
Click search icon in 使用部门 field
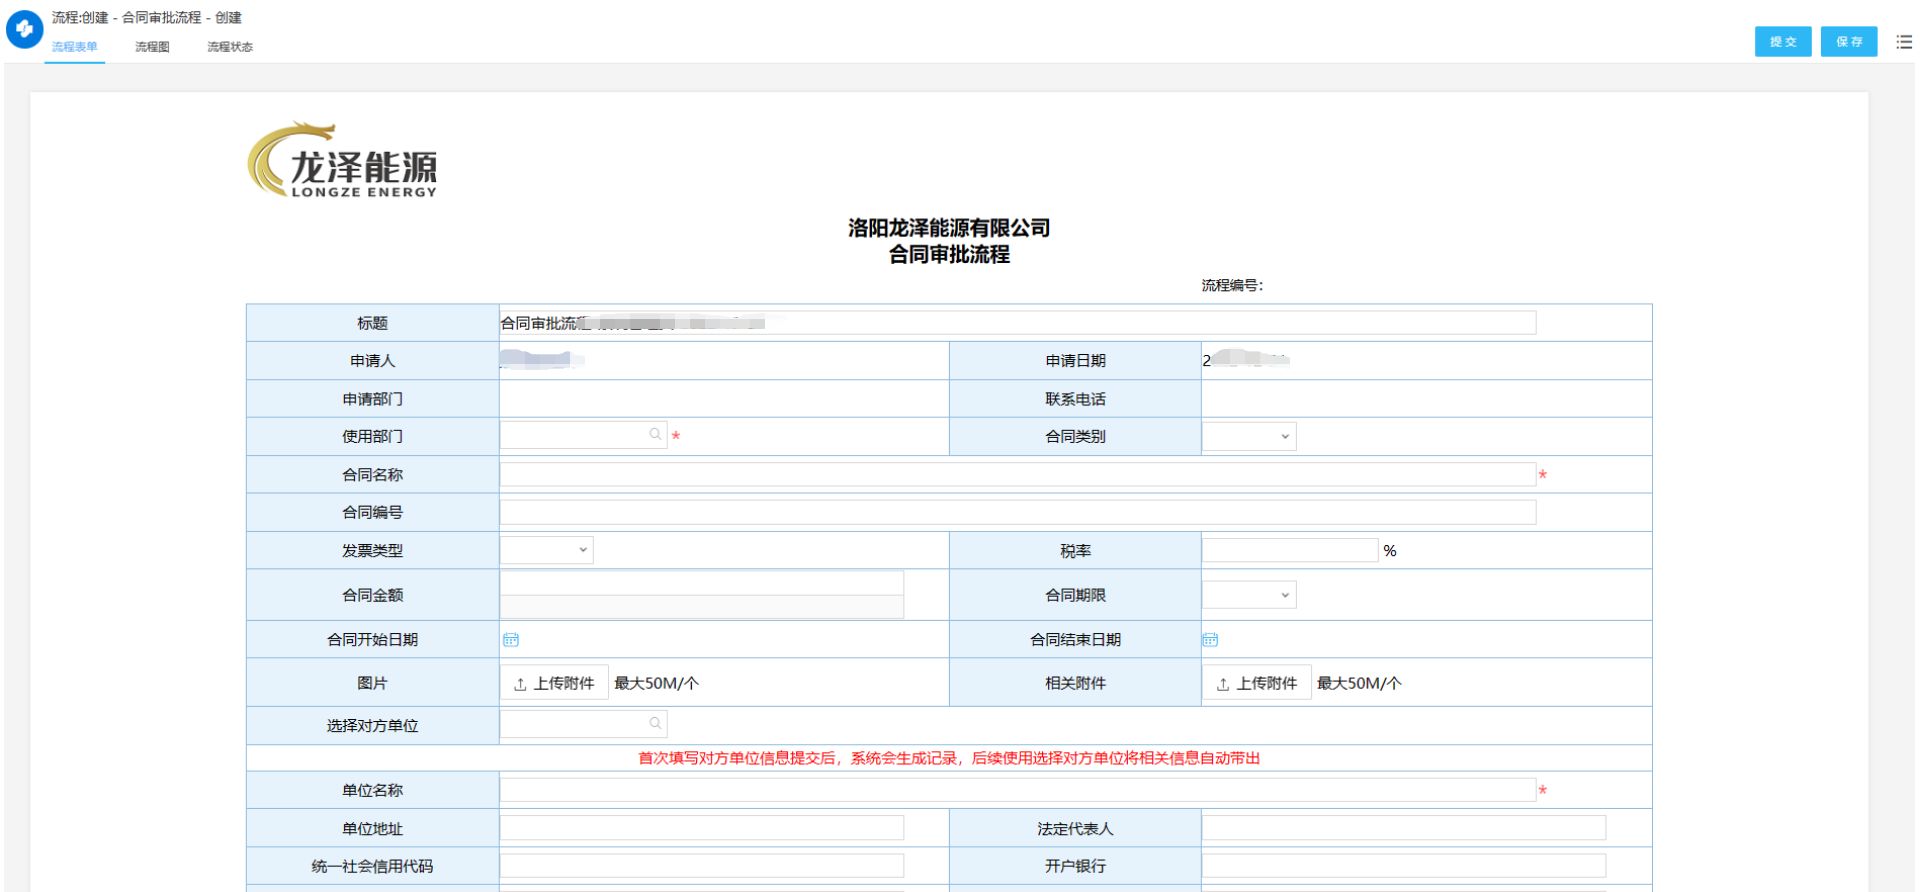pos(656,435)
